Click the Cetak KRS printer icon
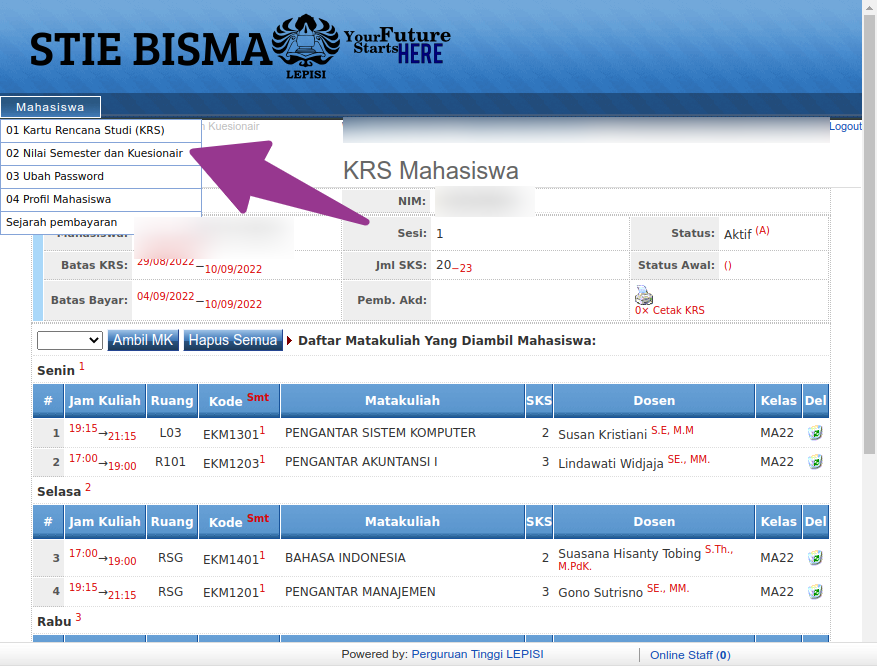 (644, 295)
